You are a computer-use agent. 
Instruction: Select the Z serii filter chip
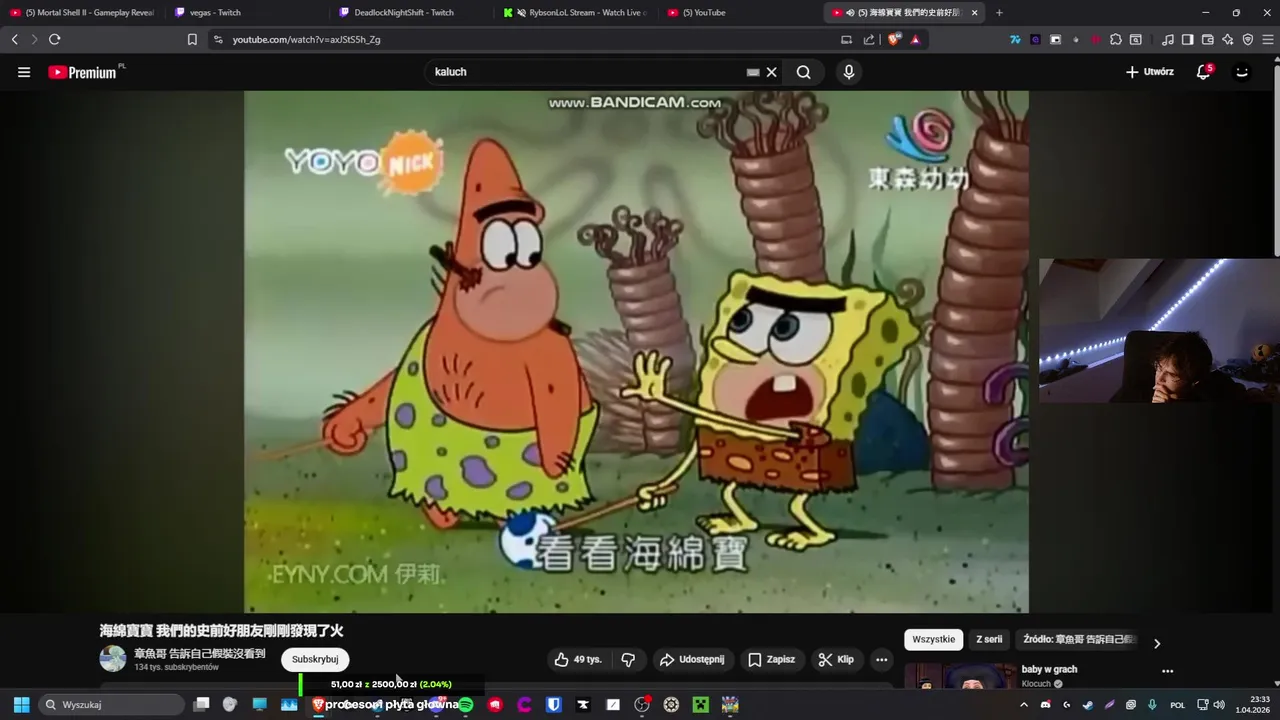[x=989, y=640]
